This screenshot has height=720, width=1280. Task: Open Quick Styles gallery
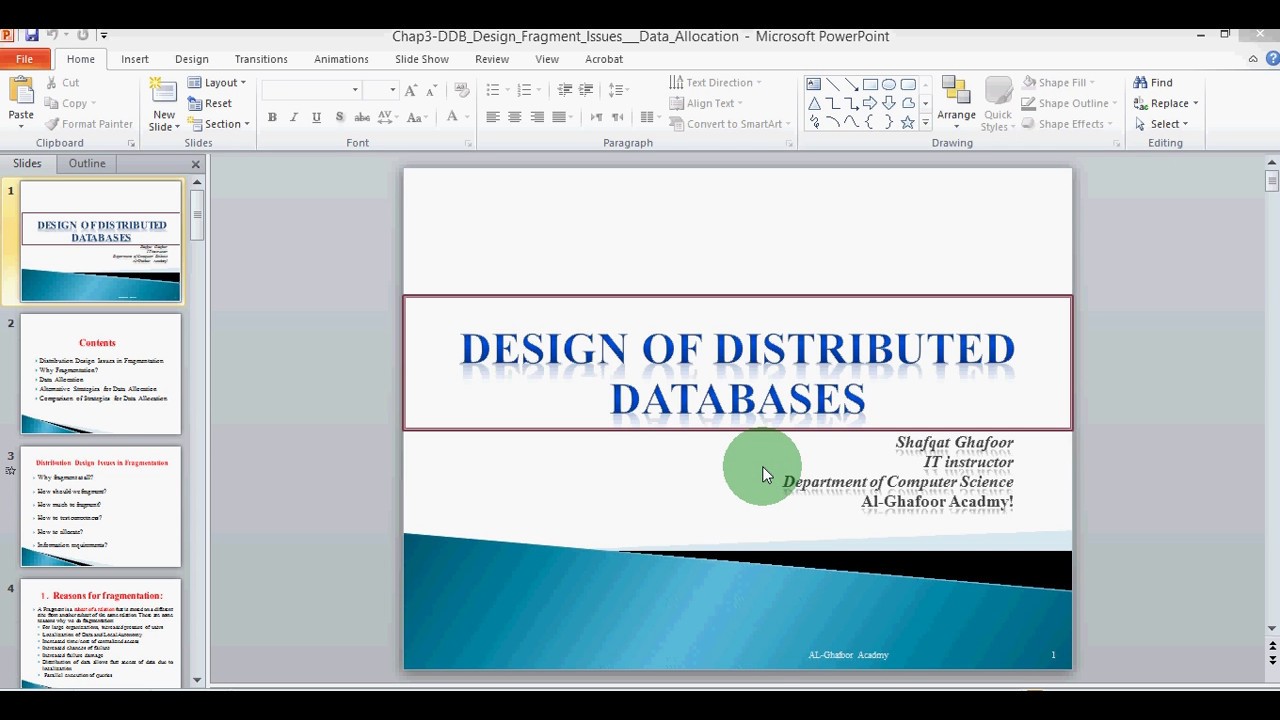[x=998, y=104]
